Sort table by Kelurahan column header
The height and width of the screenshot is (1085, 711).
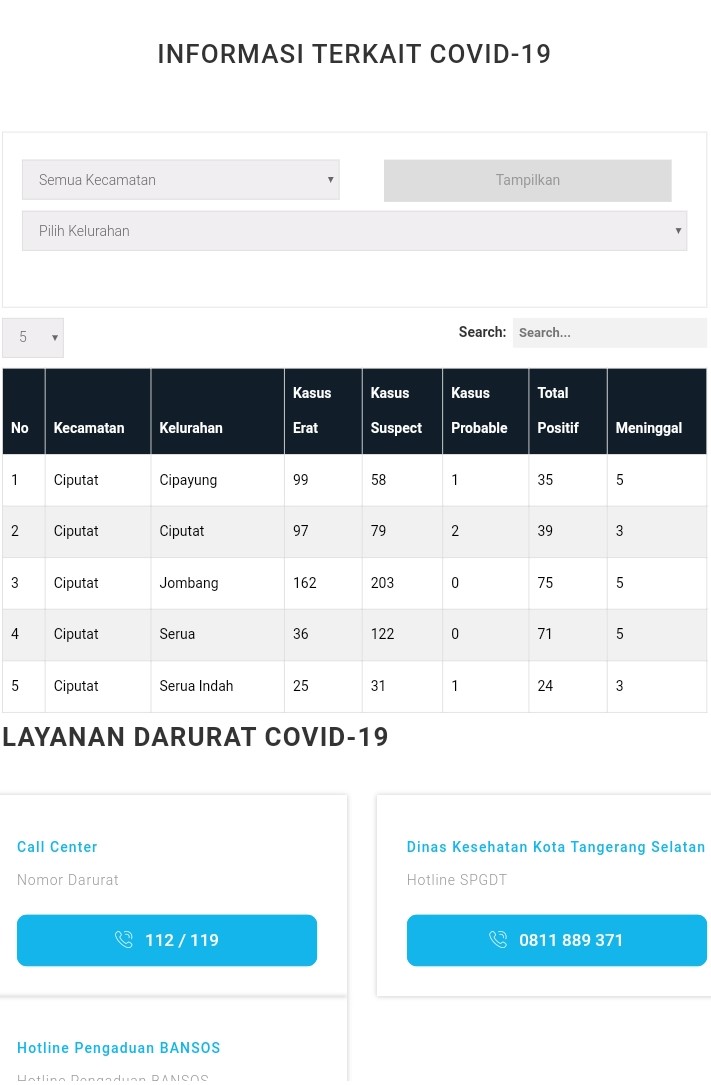pyautogui.click(x=191, y=428)
